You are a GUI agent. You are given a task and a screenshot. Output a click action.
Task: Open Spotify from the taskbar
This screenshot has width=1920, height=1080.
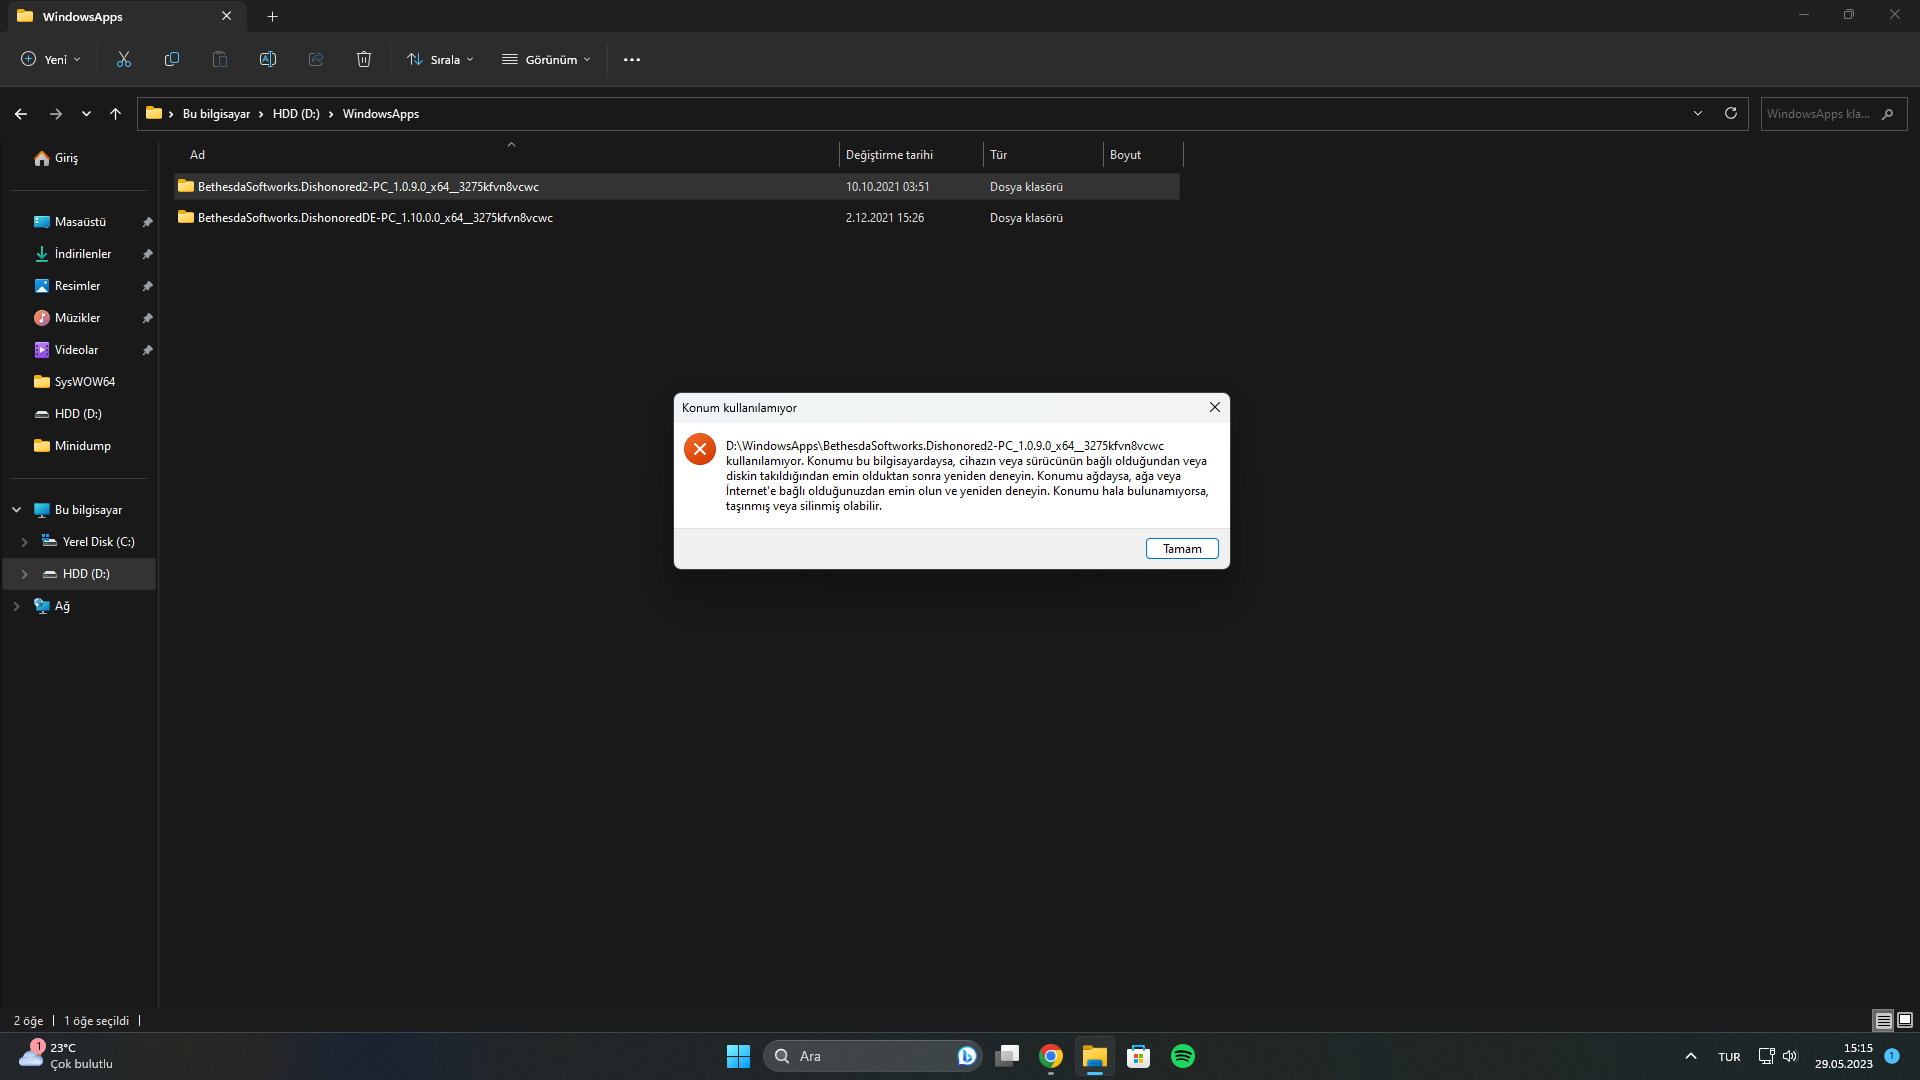pos(1182,1056)
